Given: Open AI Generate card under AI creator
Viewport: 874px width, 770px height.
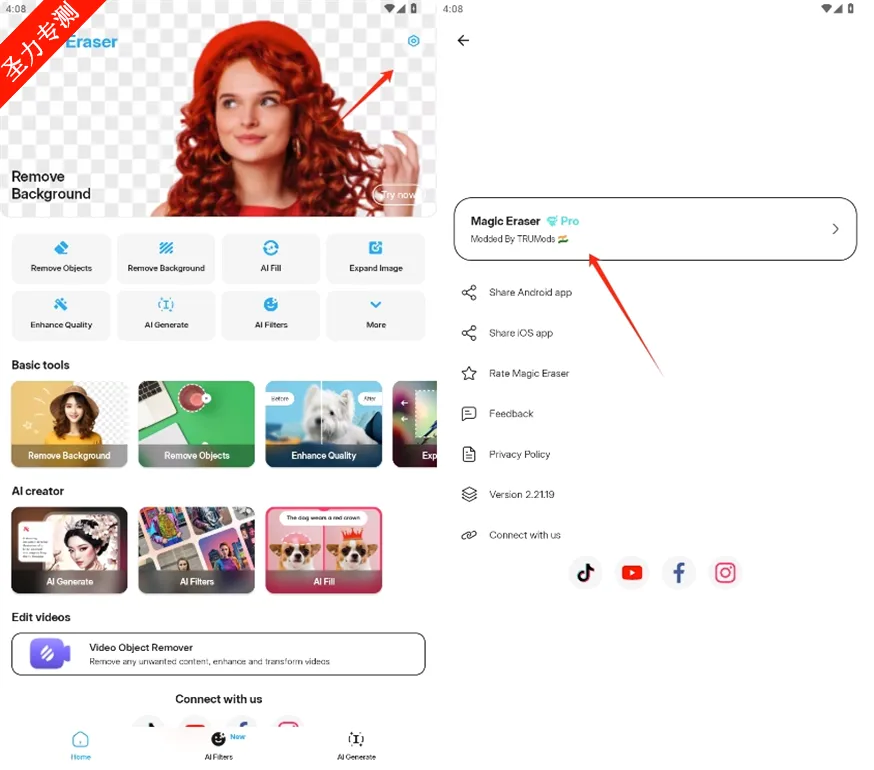Looking at the screenshot, I should [69, 550].
